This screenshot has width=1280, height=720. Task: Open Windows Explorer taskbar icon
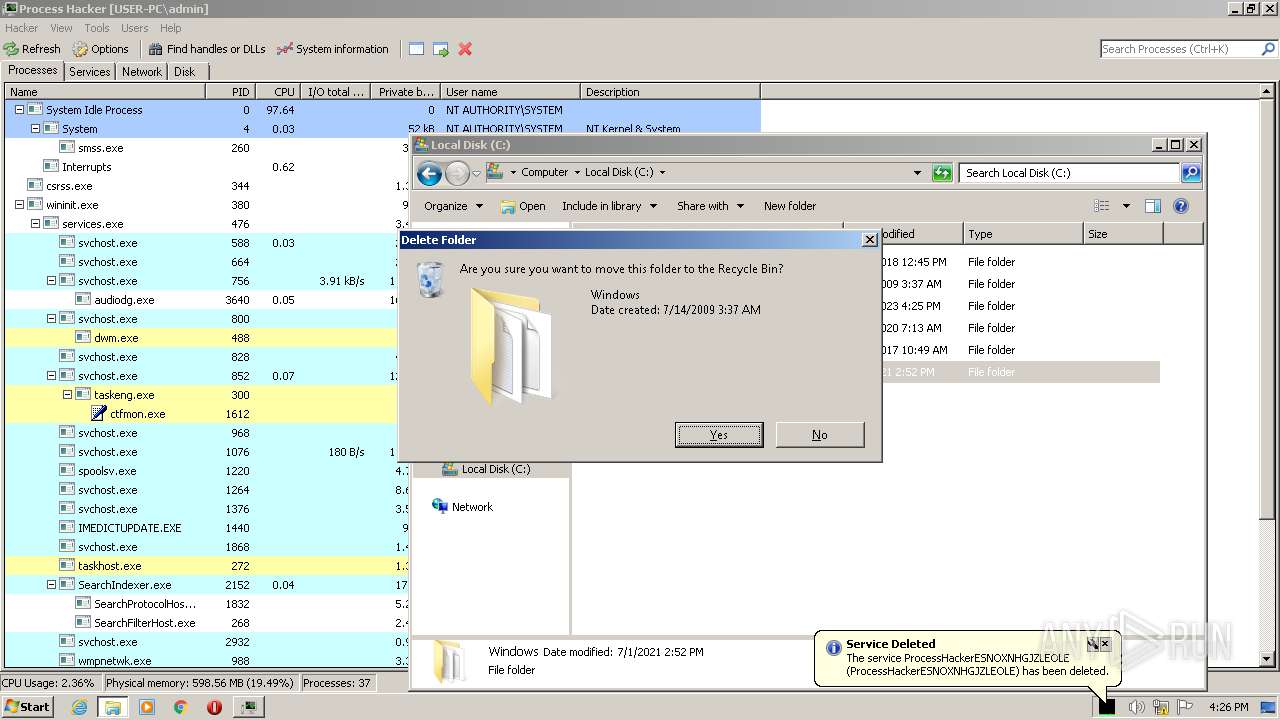click(113, 707)
